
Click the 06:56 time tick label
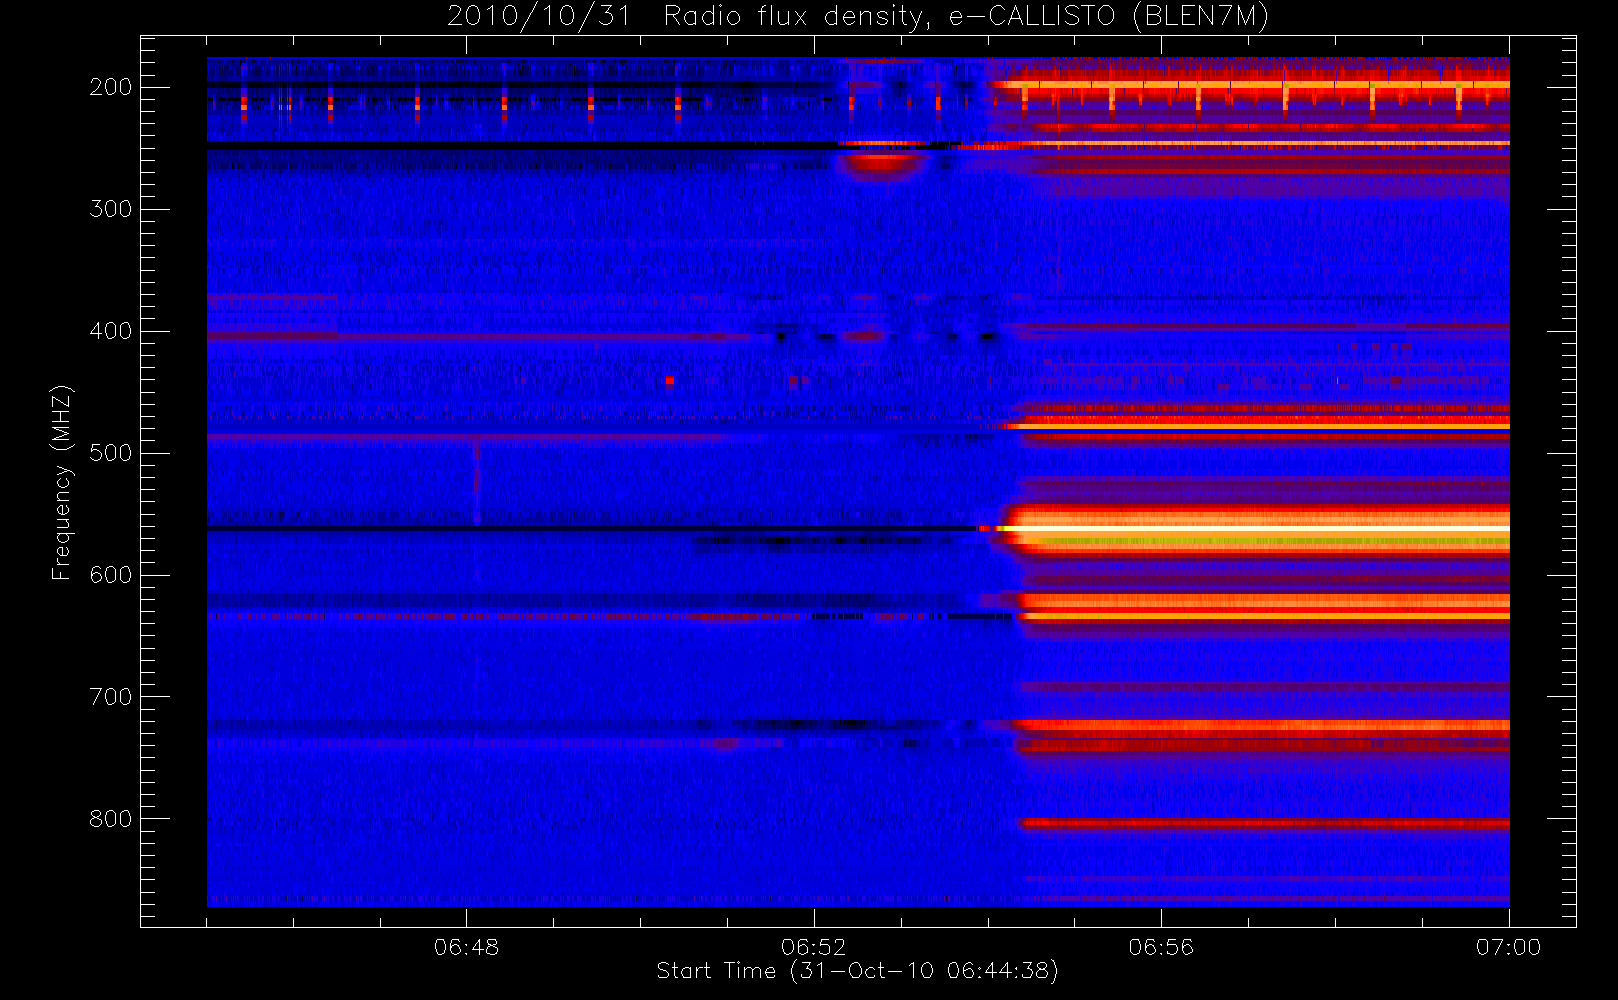[1161, 947]
